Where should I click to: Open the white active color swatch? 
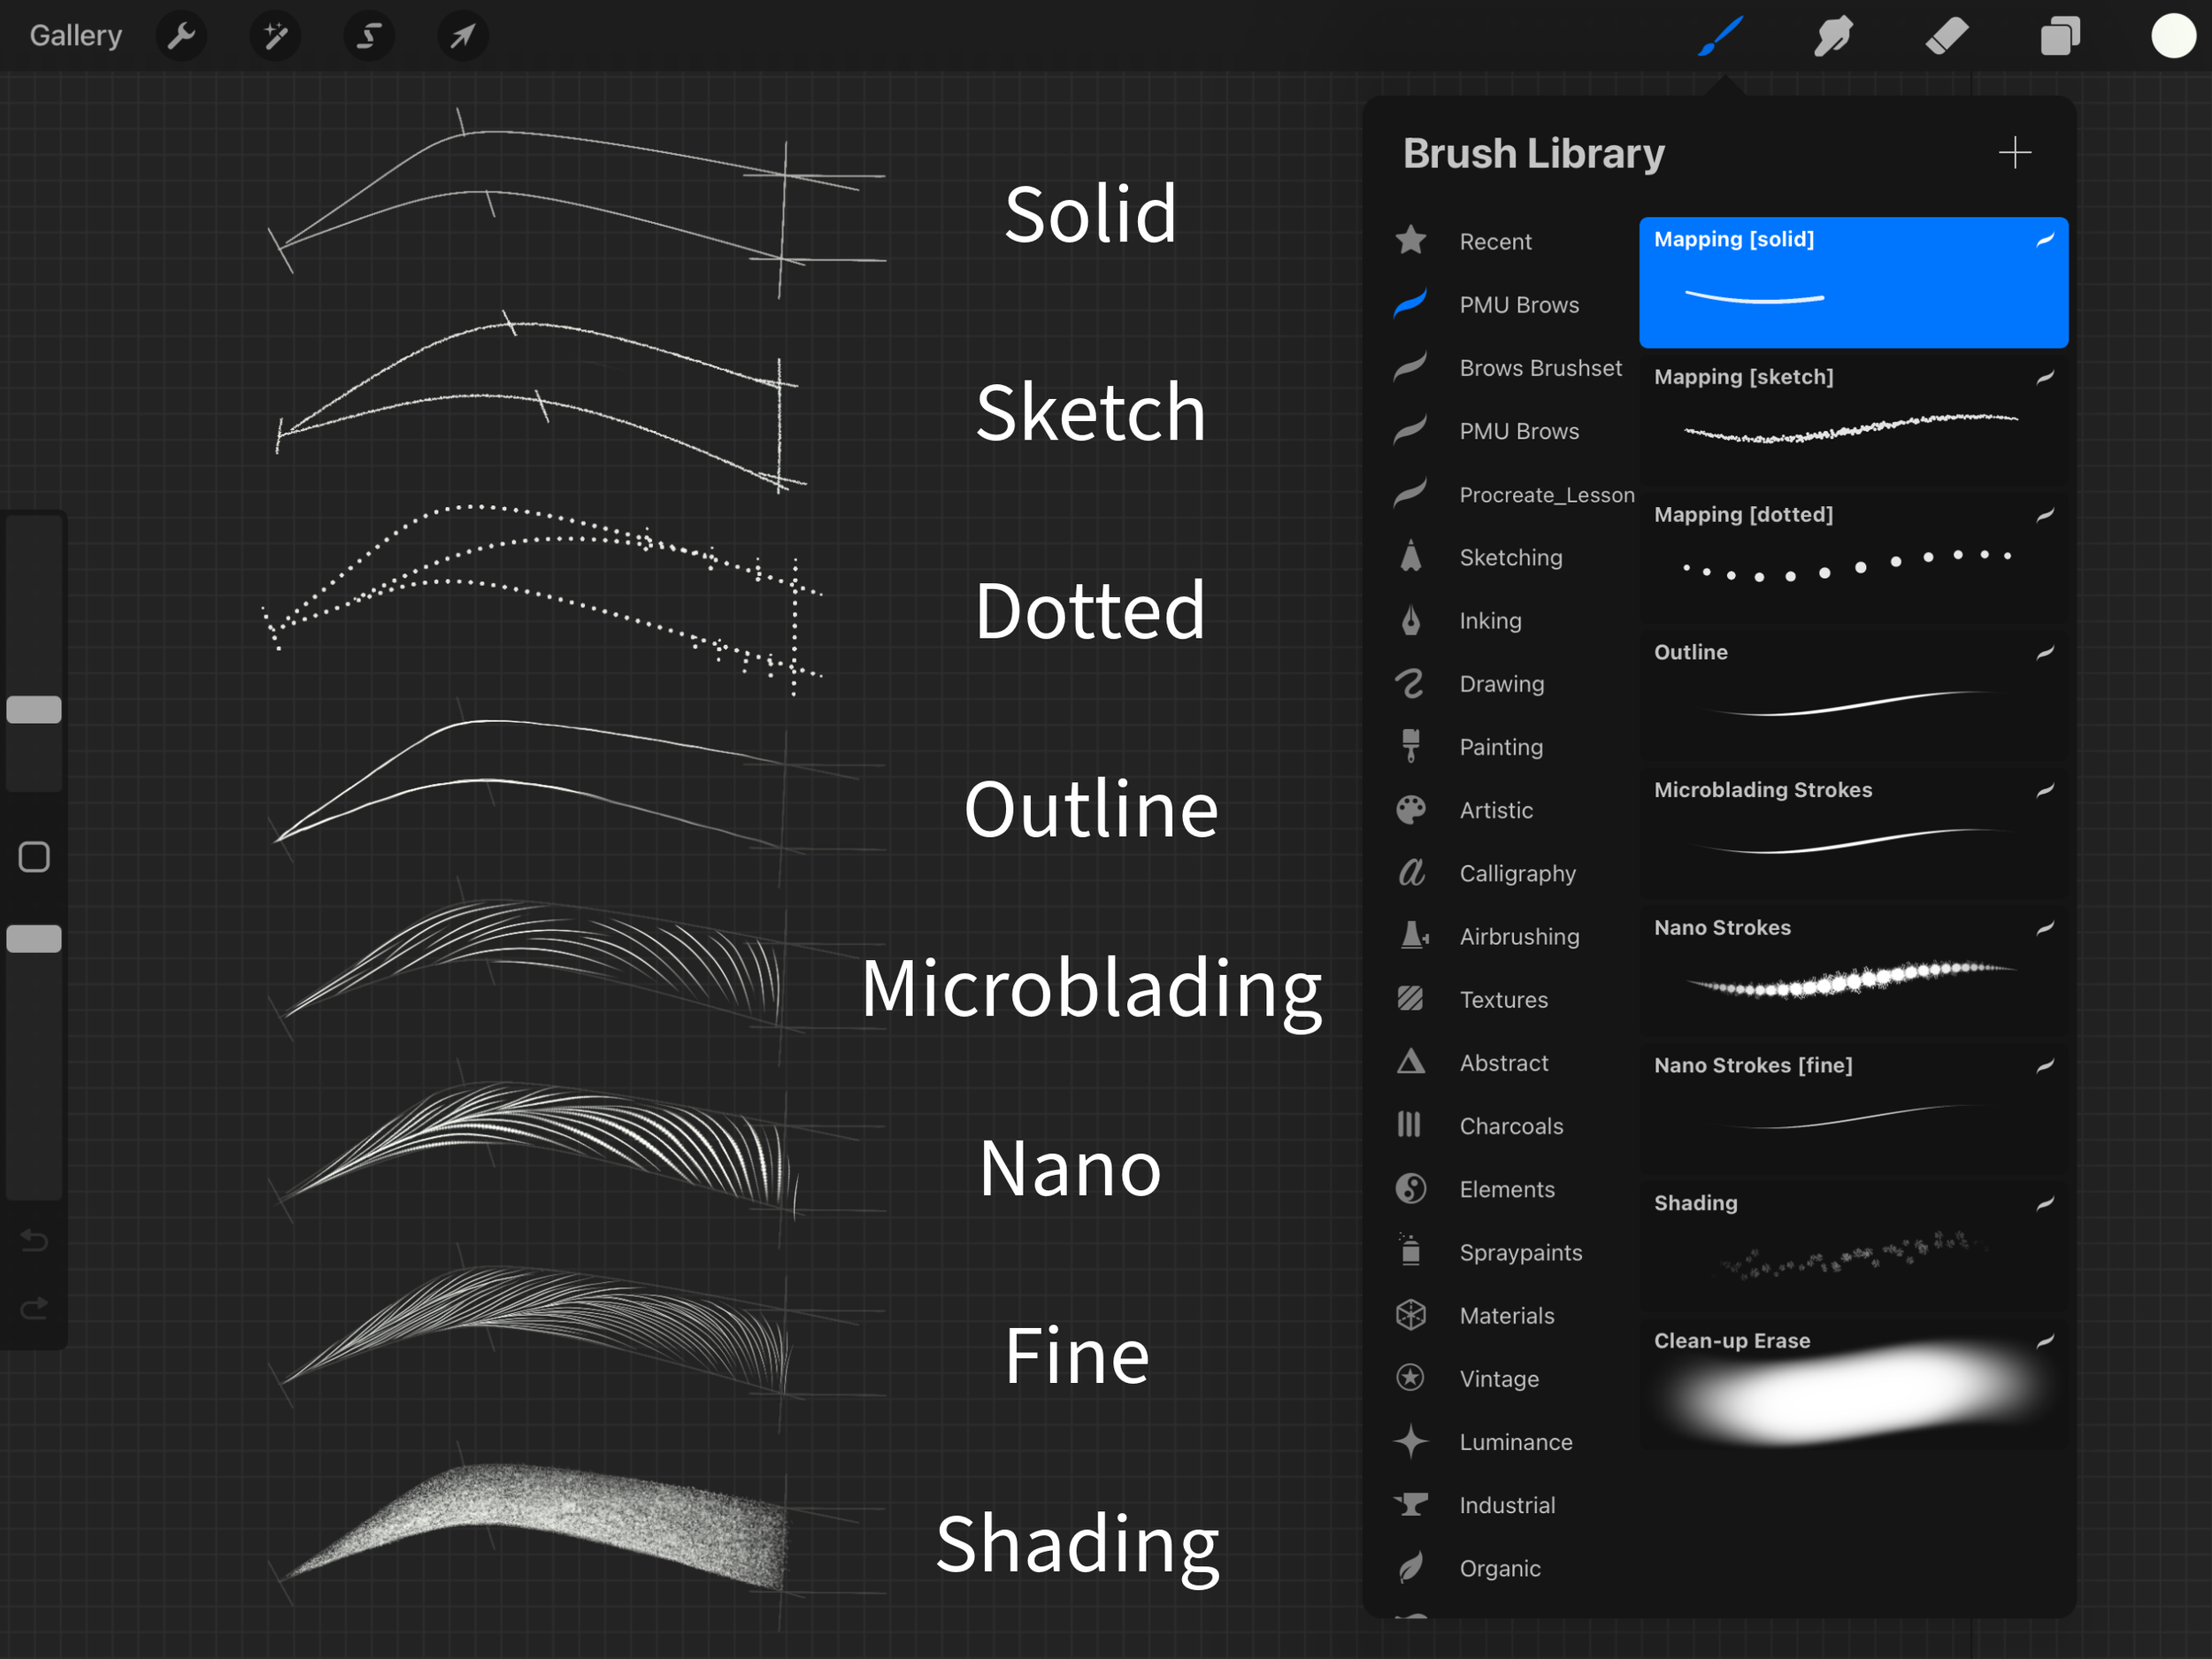point(2172,37)
